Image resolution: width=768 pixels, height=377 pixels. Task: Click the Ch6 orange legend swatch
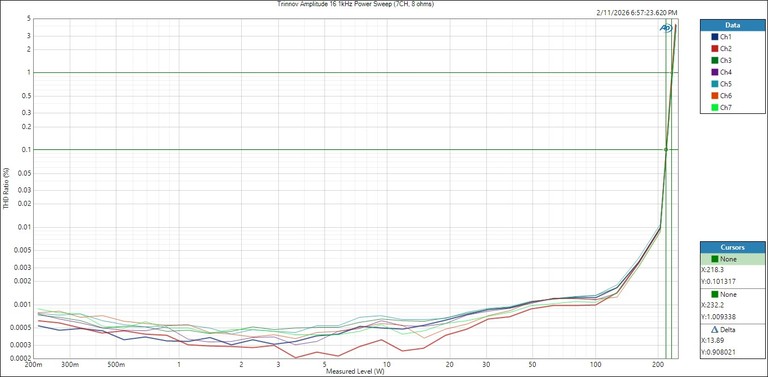715,95
